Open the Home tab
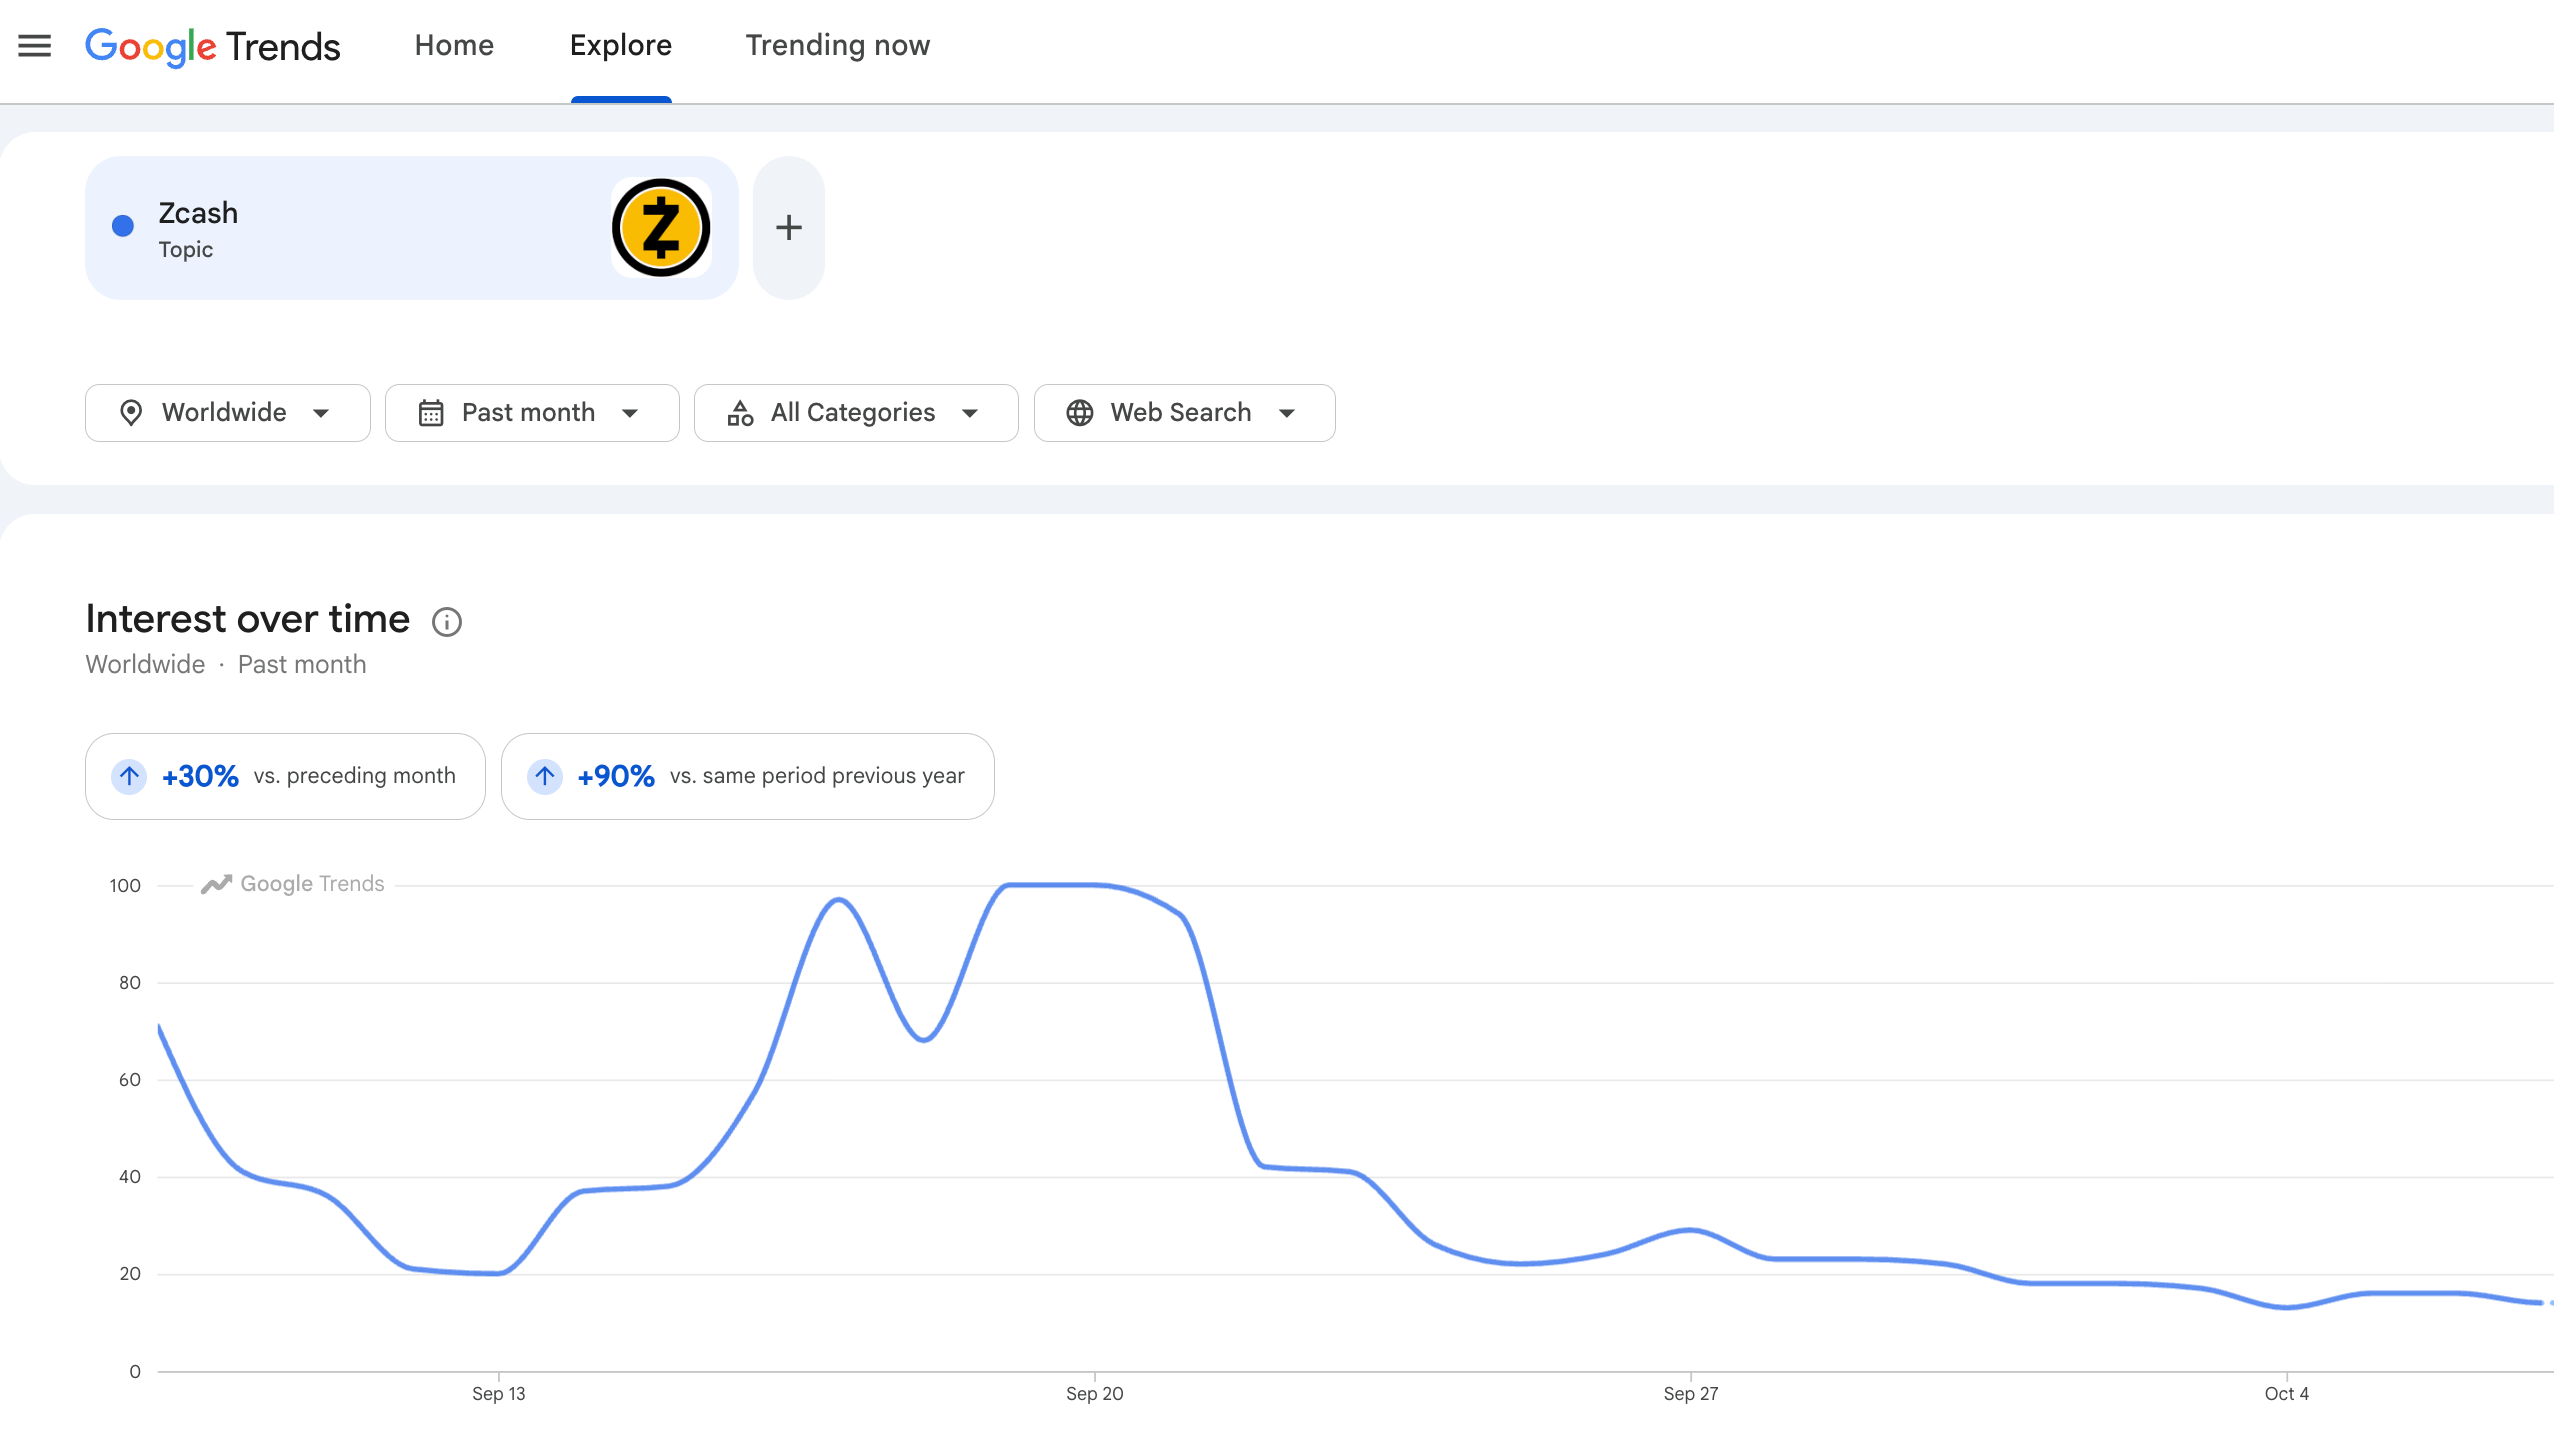 (x=454, y=46)
